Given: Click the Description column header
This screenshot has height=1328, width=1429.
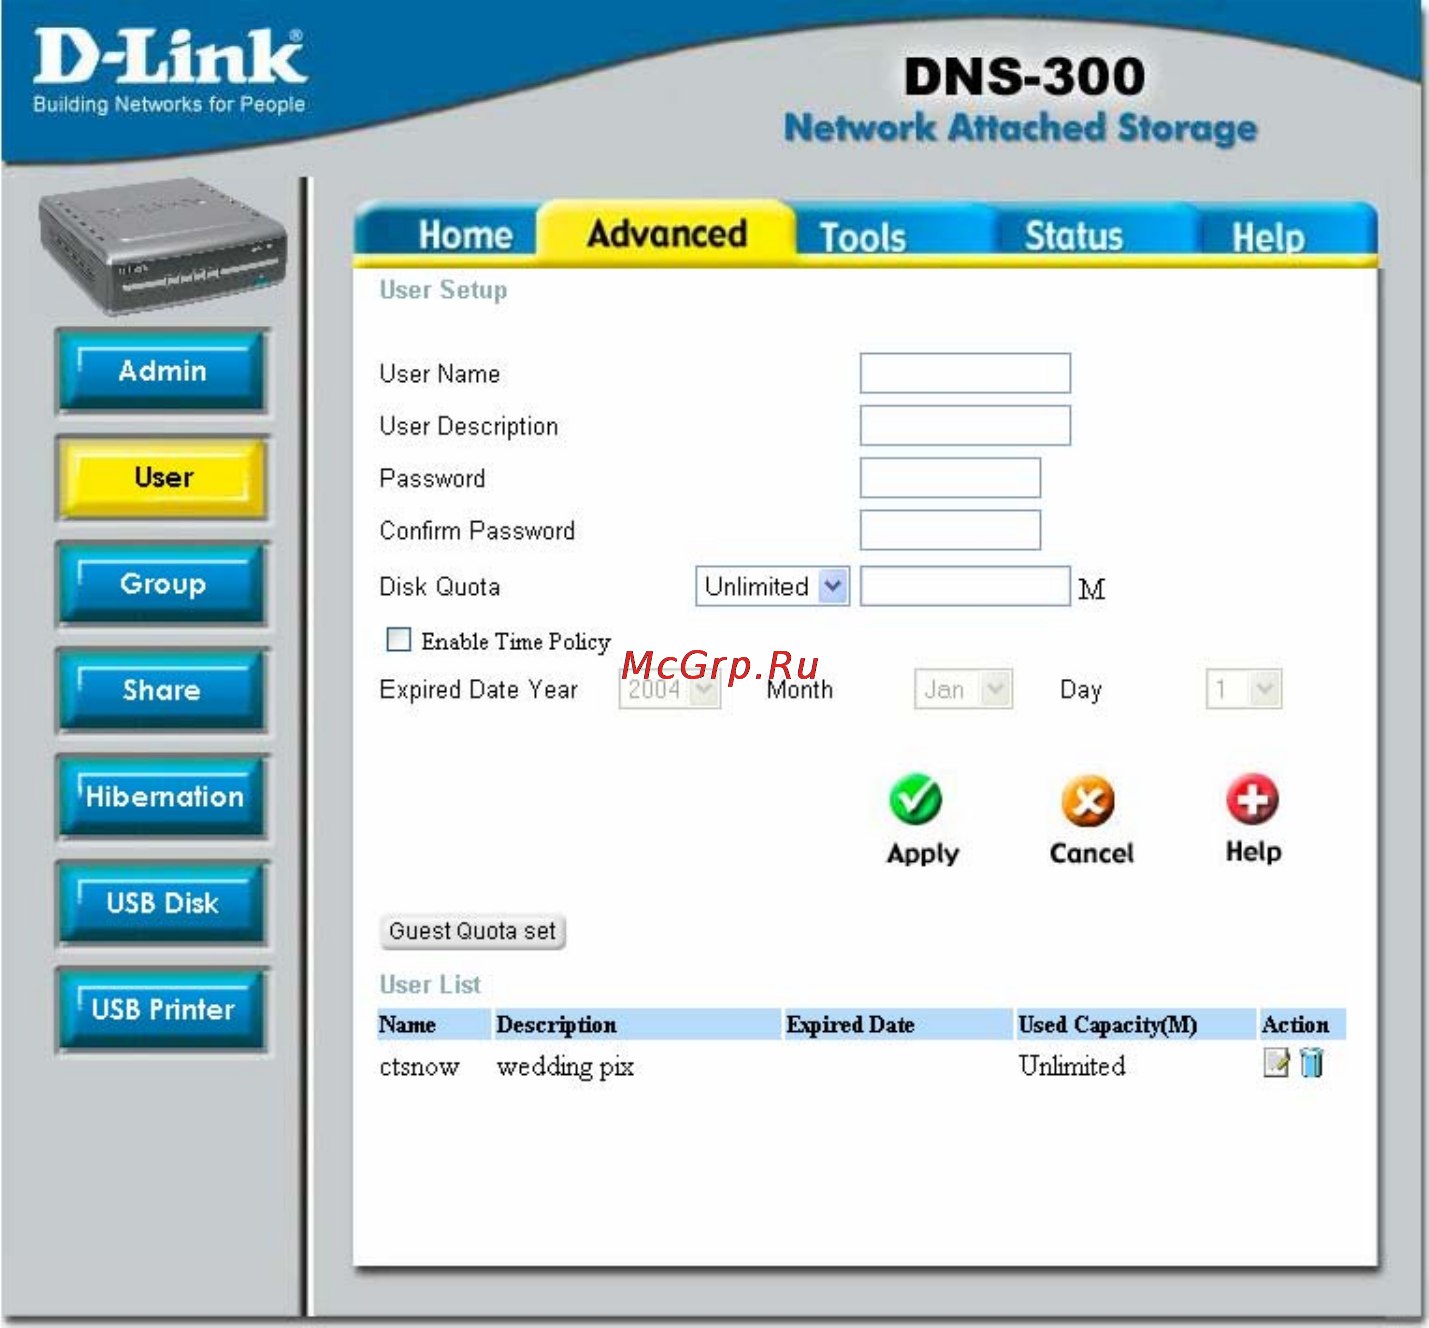Looking at the screenshot, I should click(557, 1025).
